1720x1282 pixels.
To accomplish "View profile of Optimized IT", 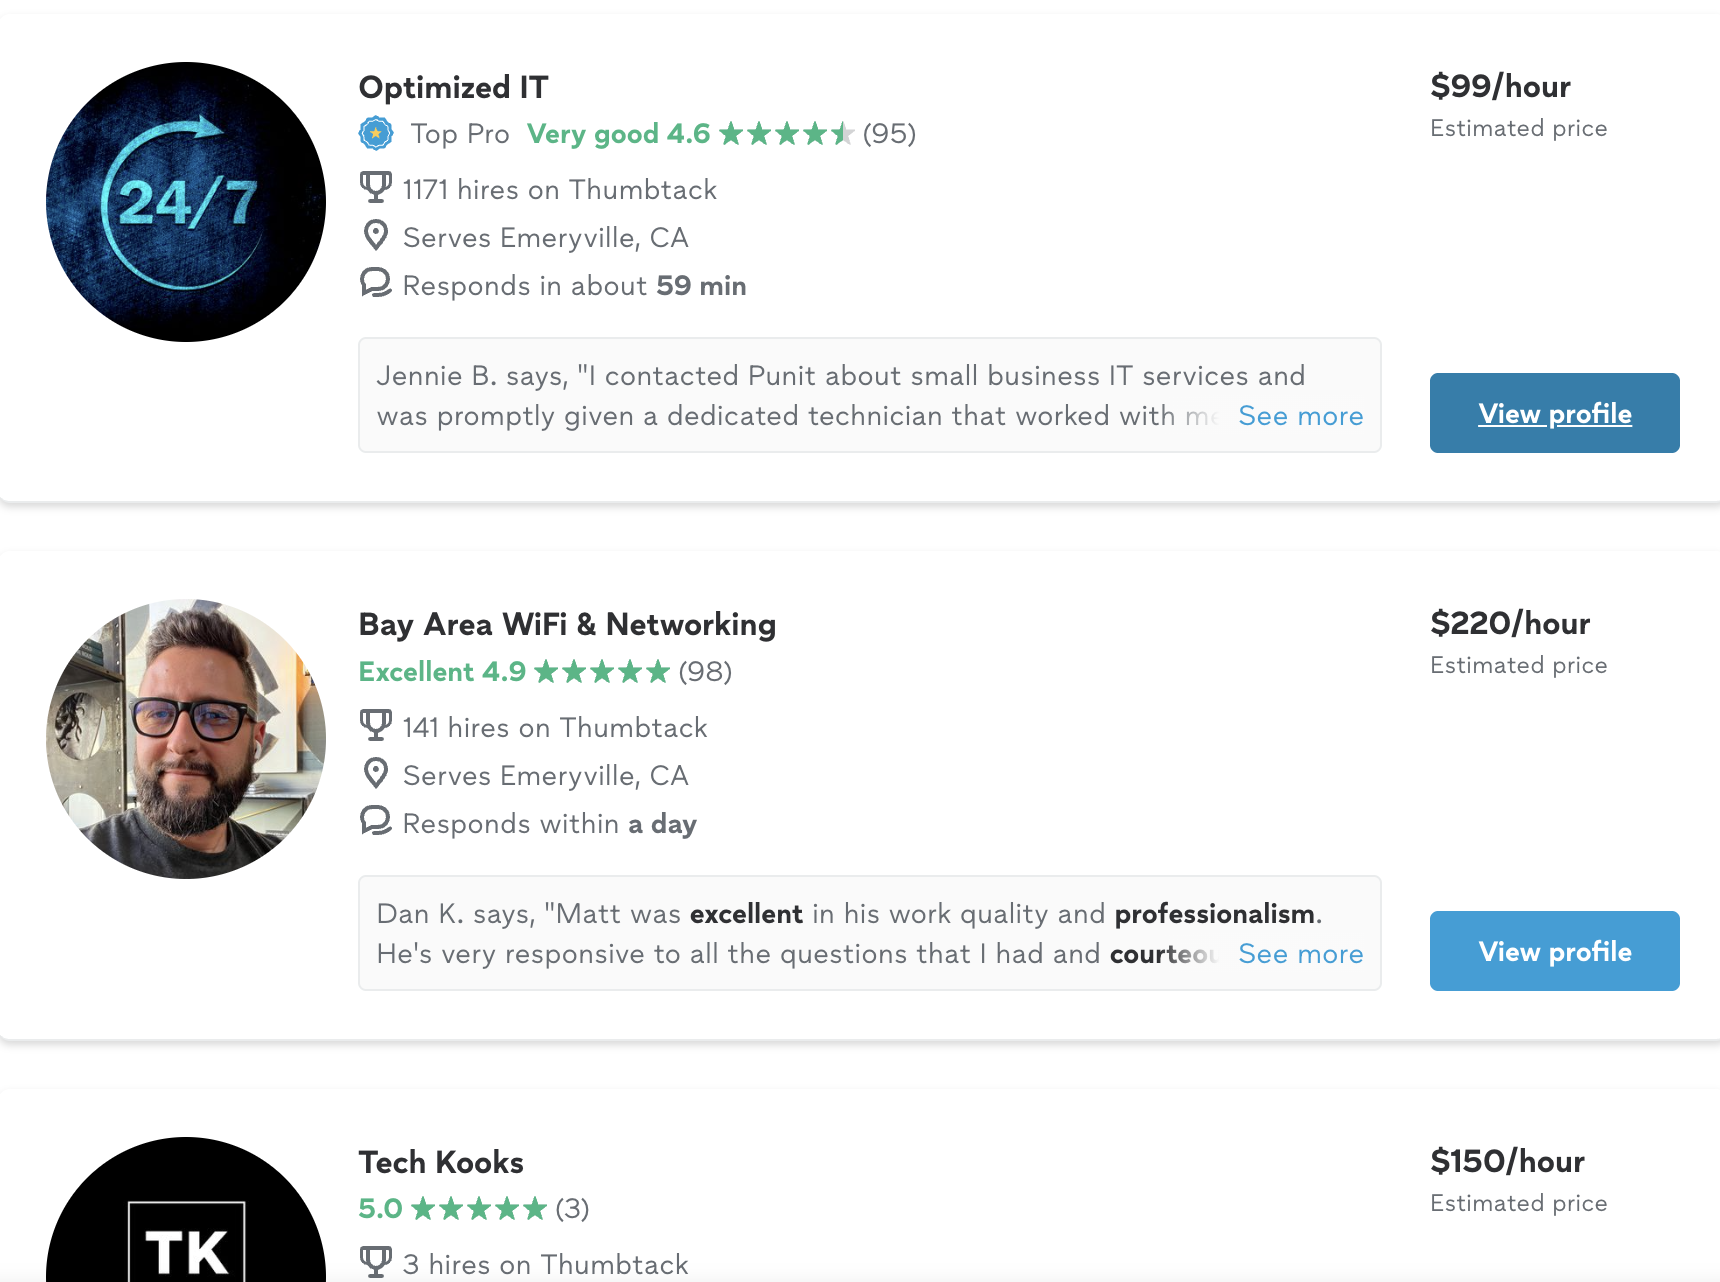I will [x=1554, y=413].
